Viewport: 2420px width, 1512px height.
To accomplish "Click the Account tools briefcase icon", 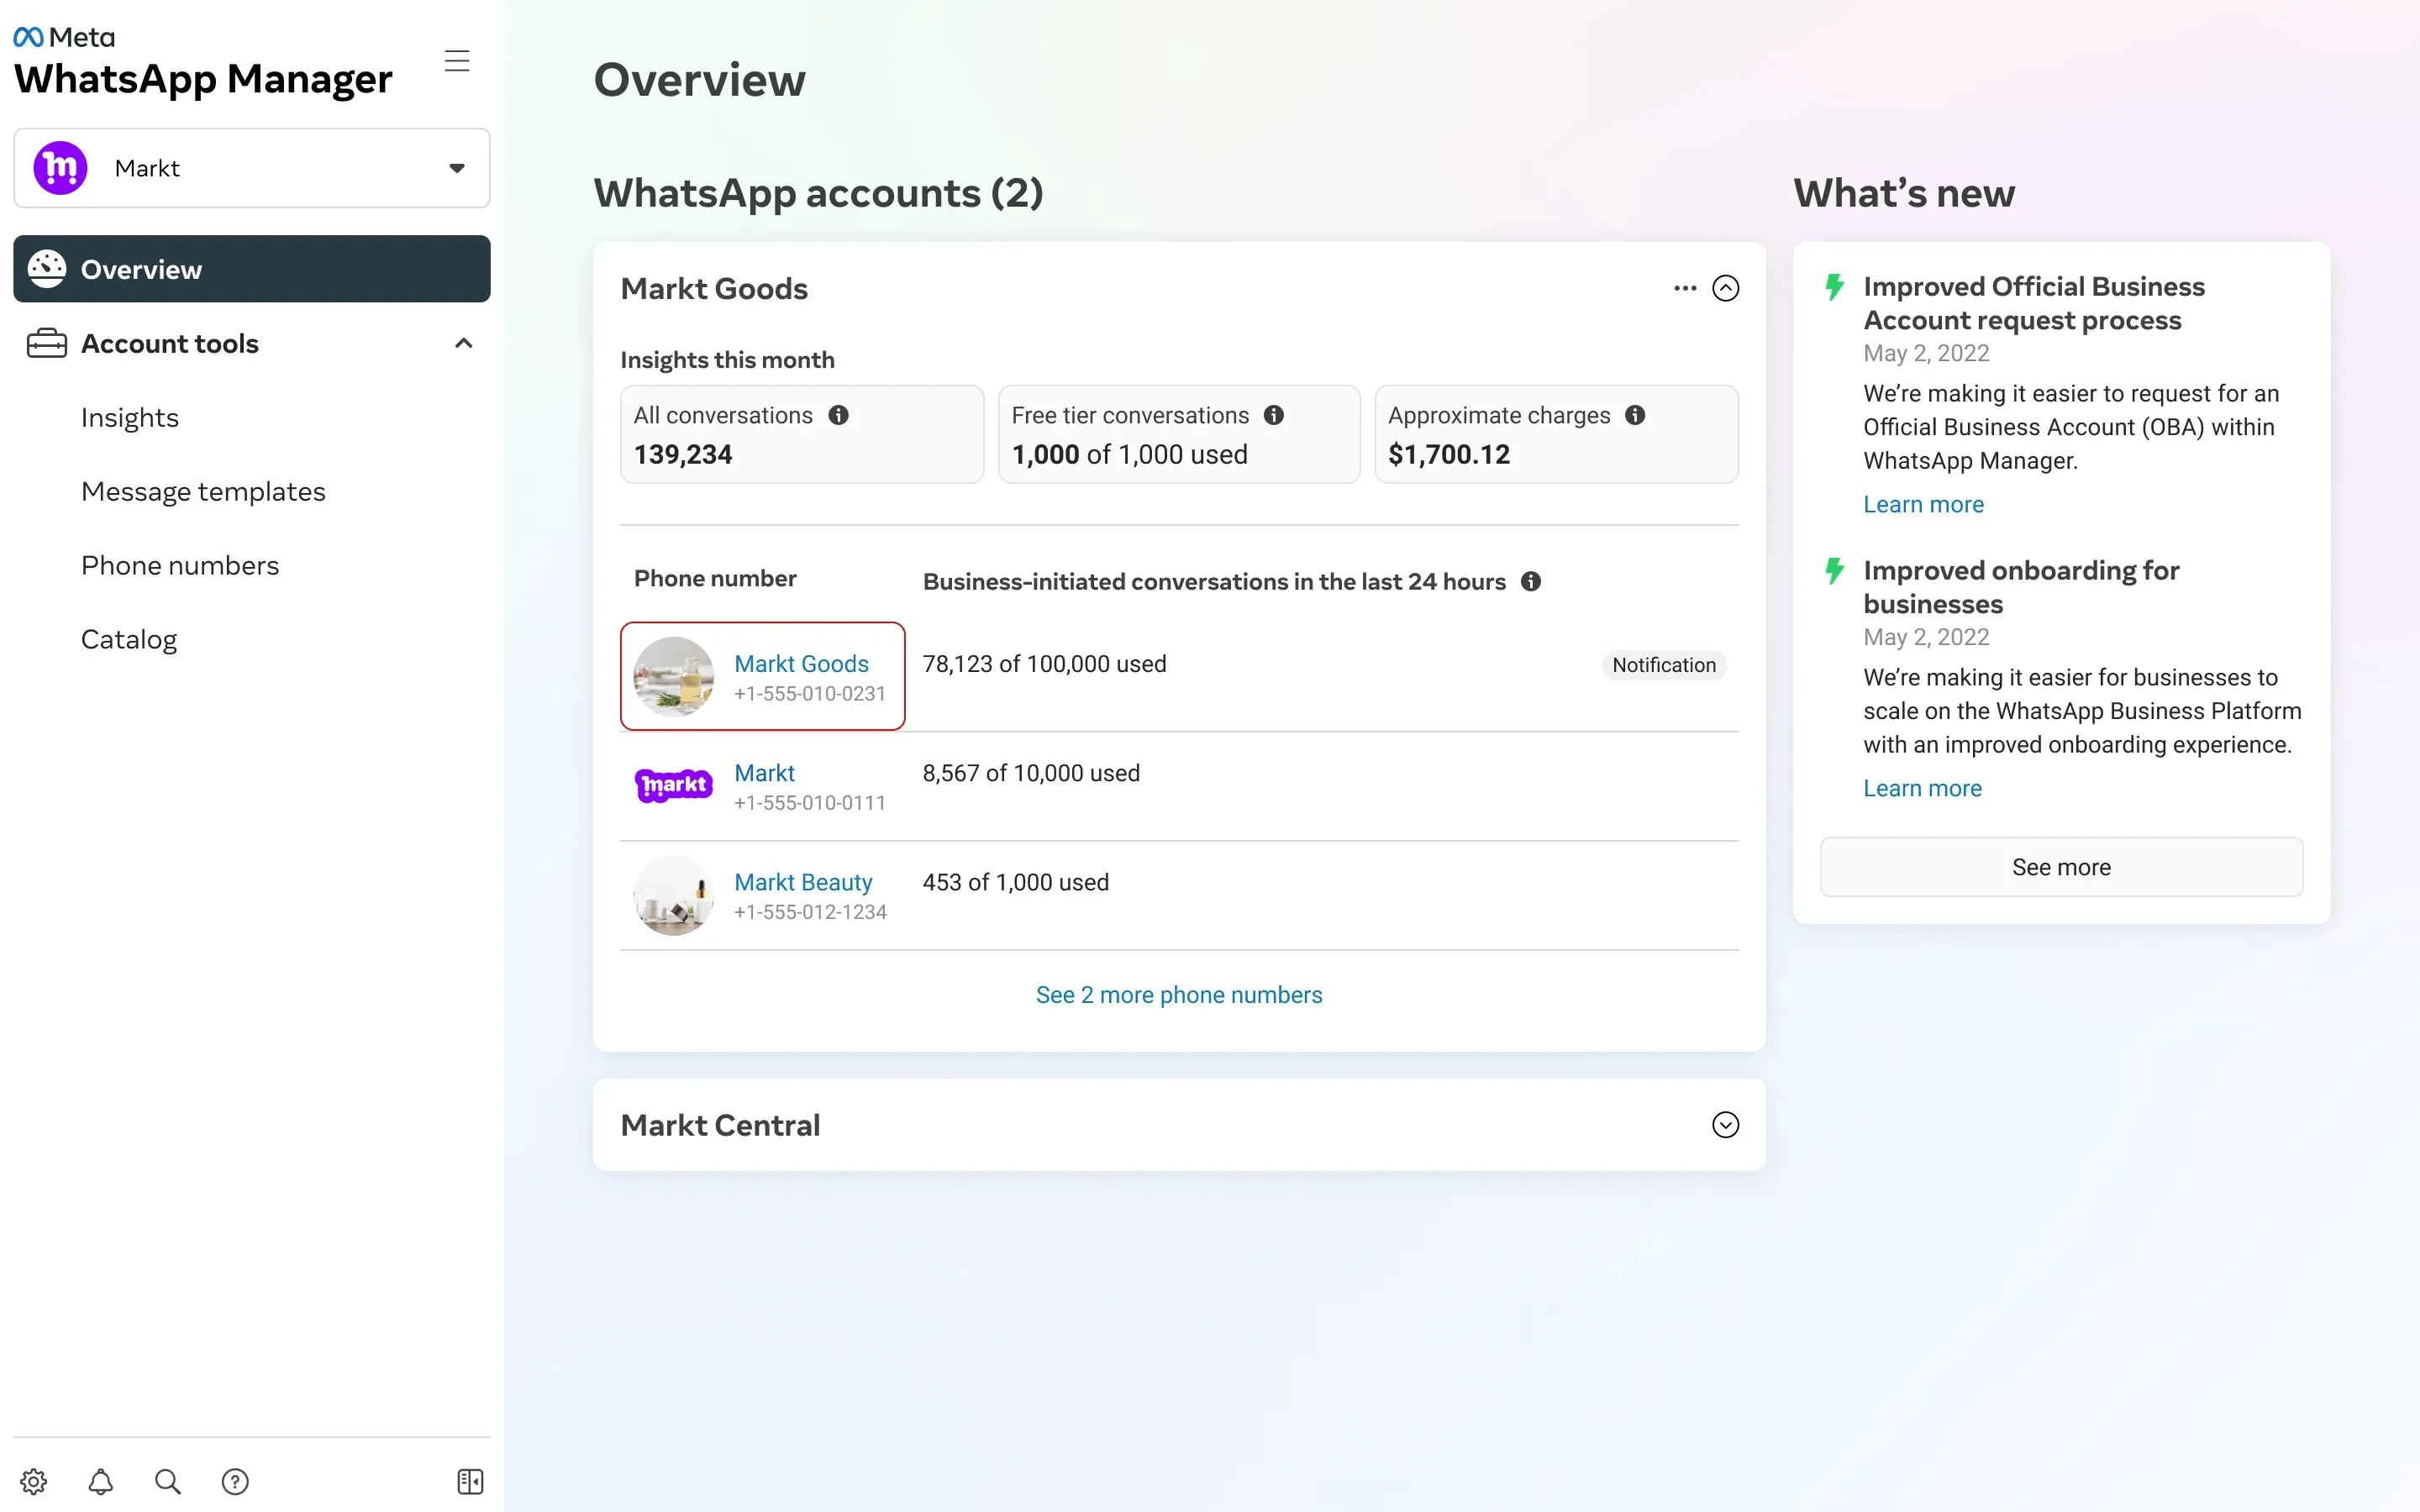I will click(47, 344).
